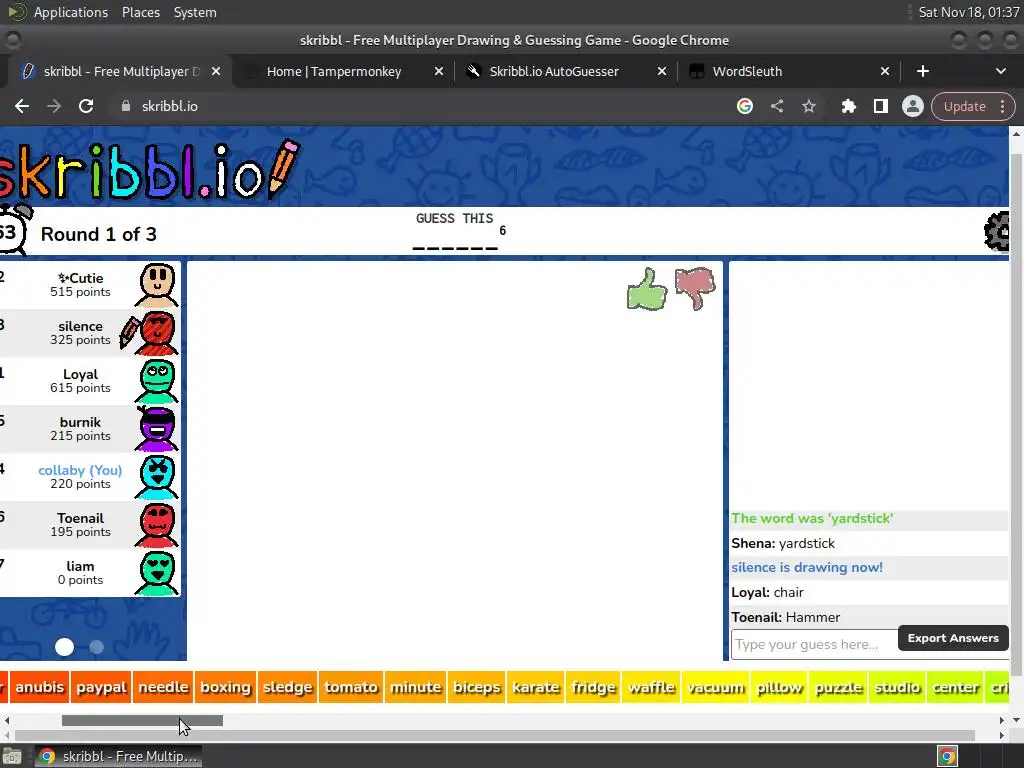Click the word list horizontal scrollbar thumb

(x=142, y=720)
